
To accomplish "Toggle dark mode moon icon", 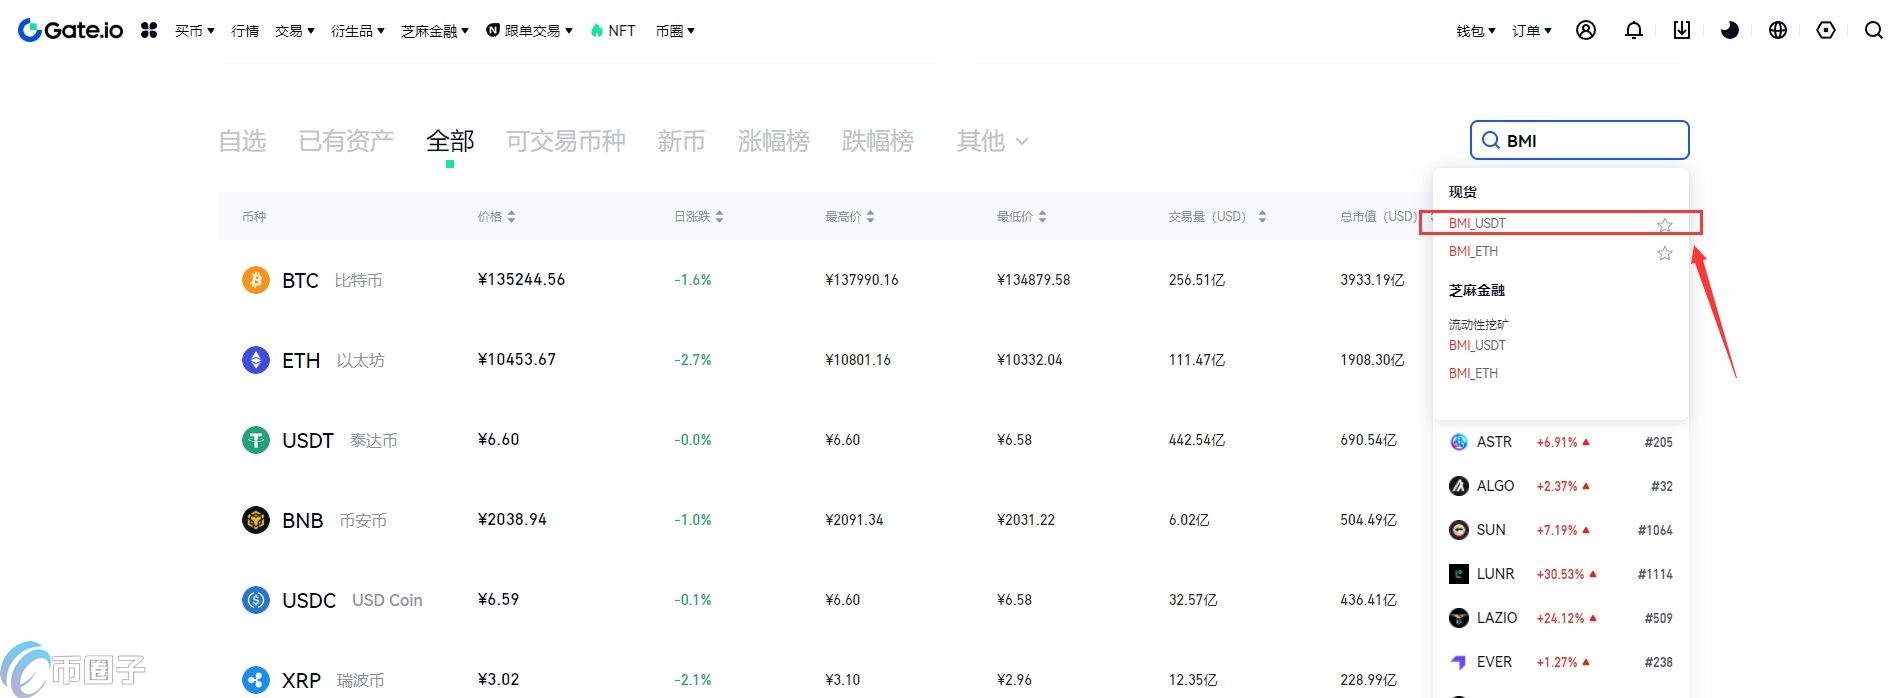I will (1730, 30).
